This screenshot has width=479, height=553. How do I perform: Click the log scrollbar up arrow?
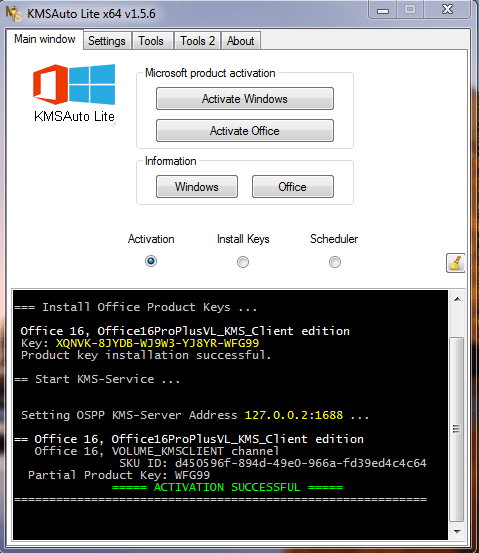click(x=457, y=299)
